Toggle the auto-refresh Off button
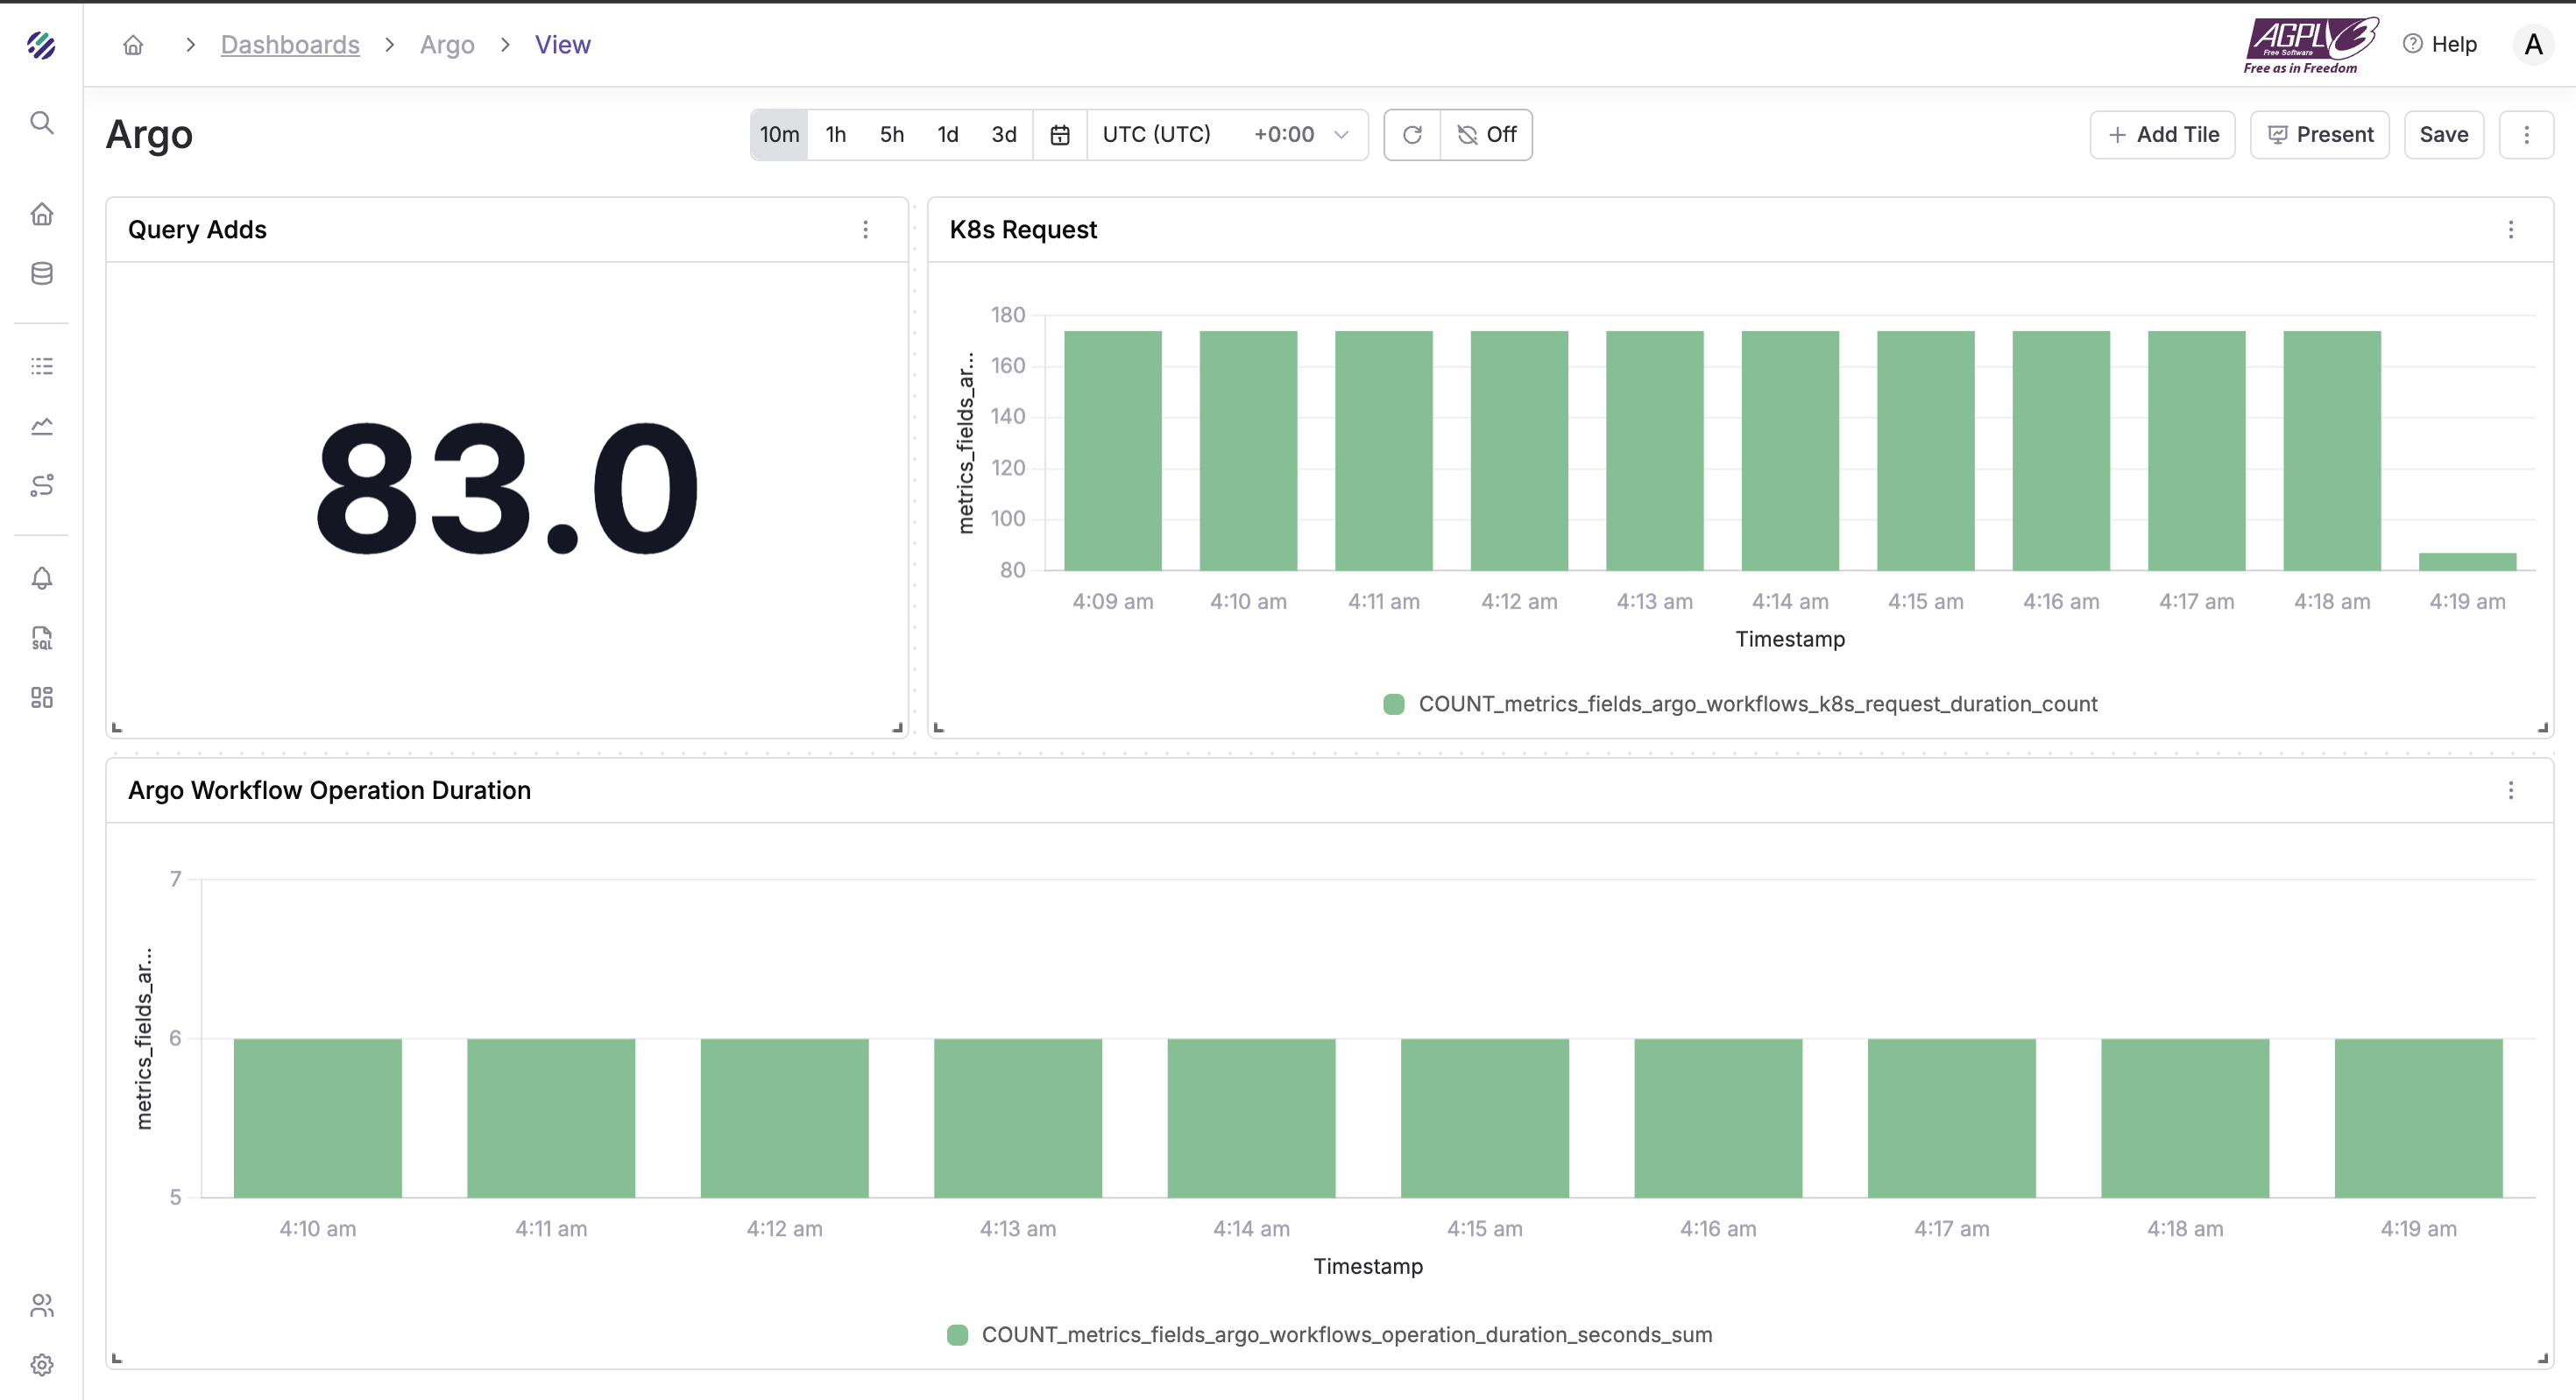 (1486, 135)
